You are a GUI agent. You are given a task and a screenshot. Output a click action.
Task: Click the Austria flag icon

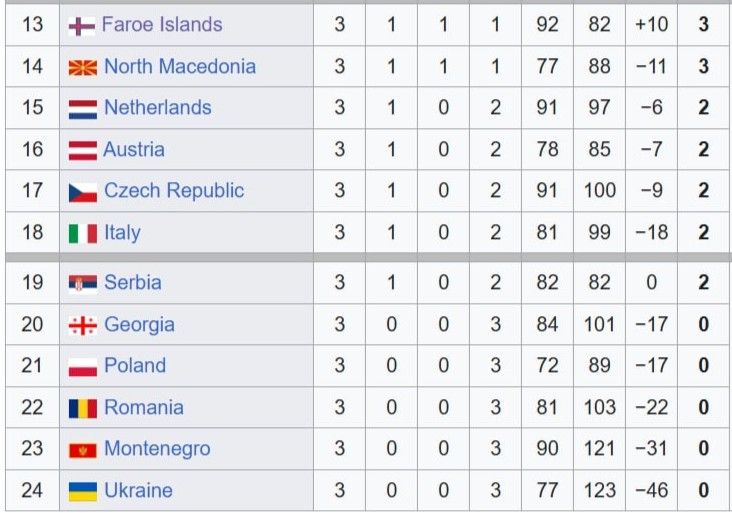pos(82,151)
